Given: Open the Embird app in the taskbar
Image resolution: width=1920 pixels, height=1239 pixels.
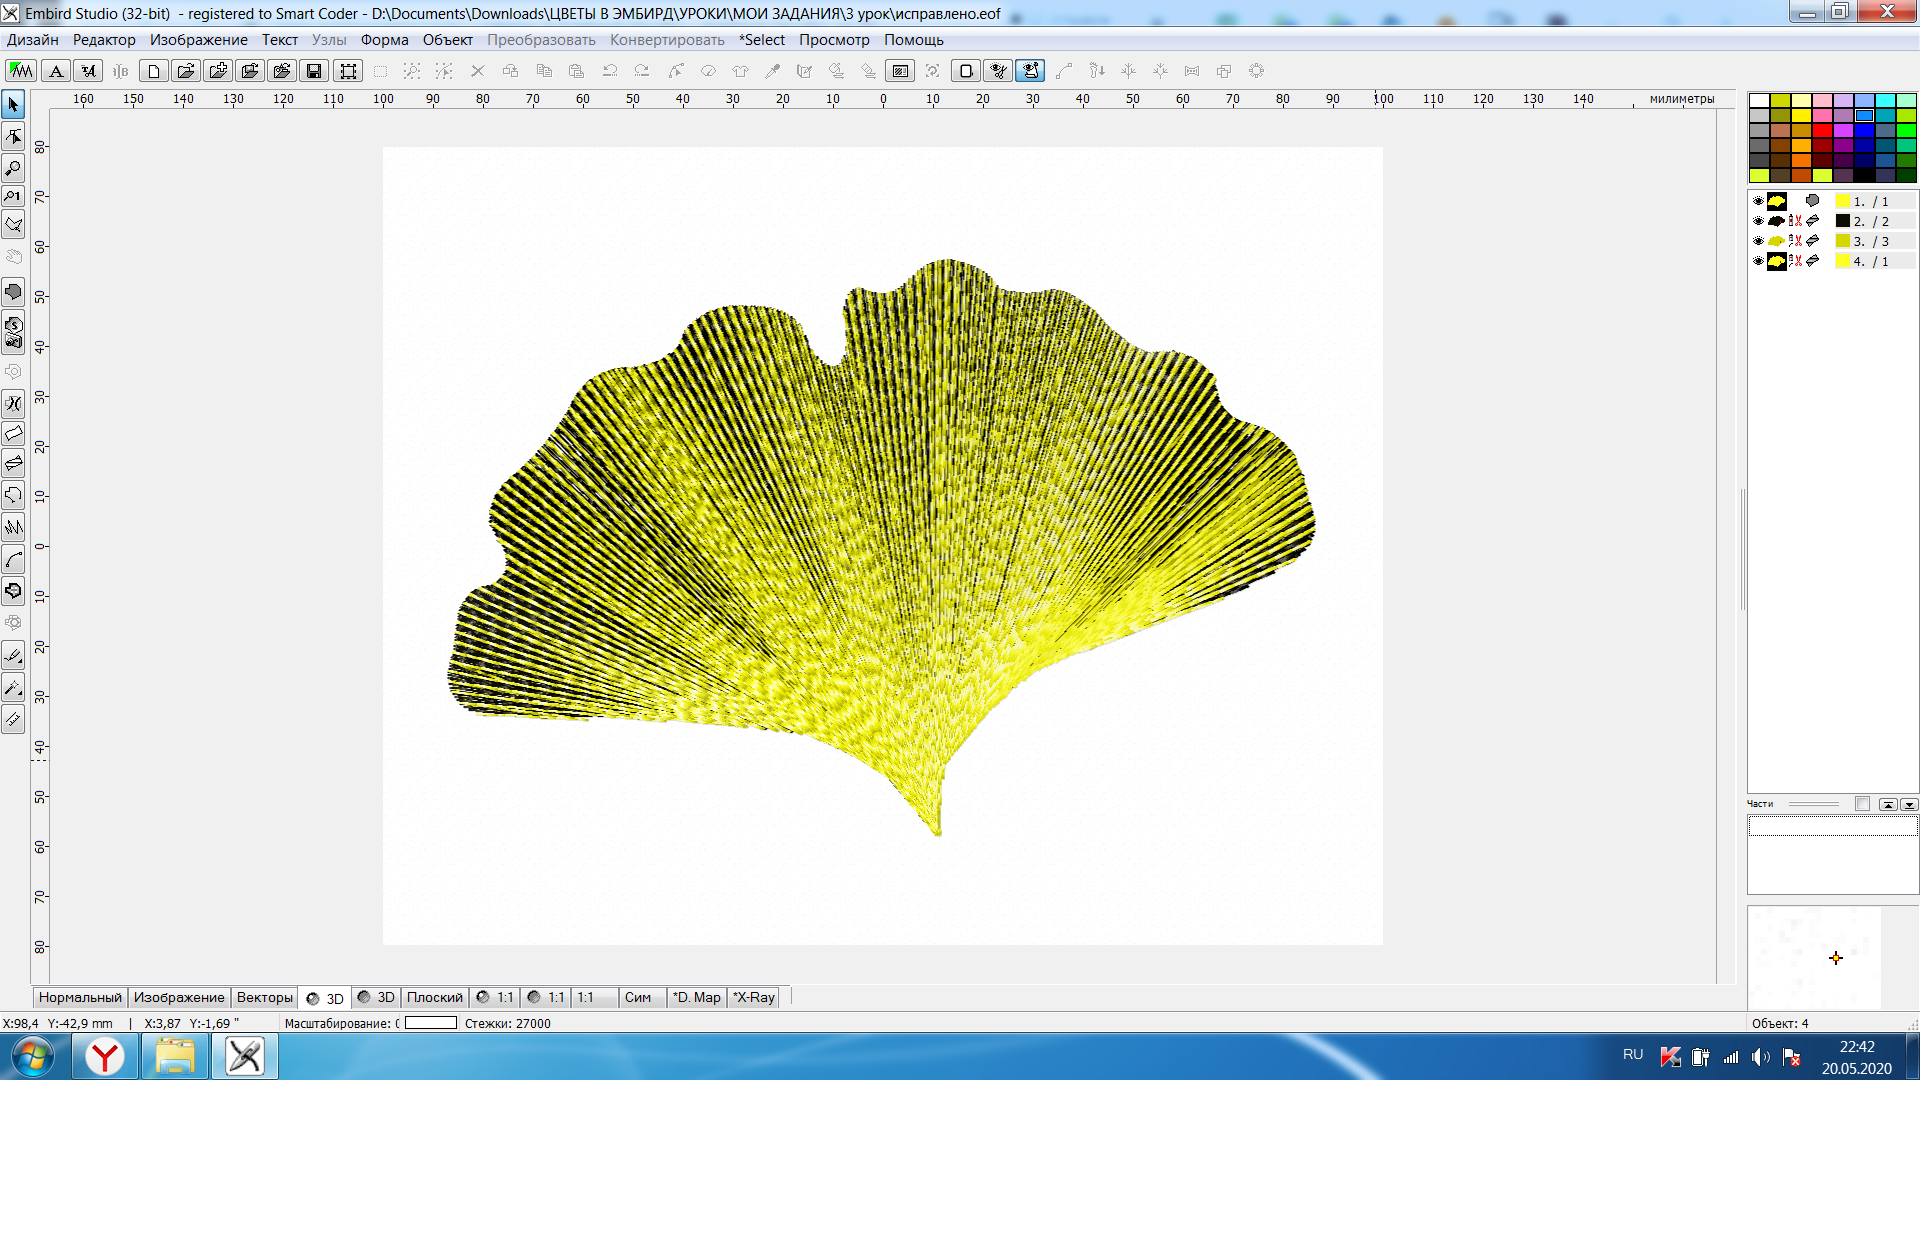Looking at the screenshot, I should [x=245, y=1056].
